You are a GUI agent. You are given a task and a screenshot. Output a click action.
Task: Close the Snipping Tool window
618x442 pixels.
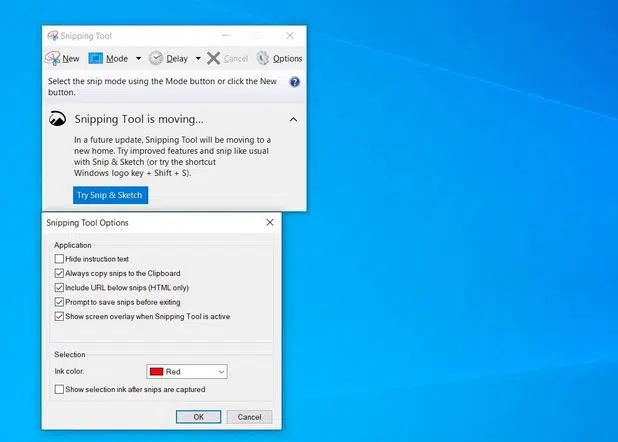(290, 35)
